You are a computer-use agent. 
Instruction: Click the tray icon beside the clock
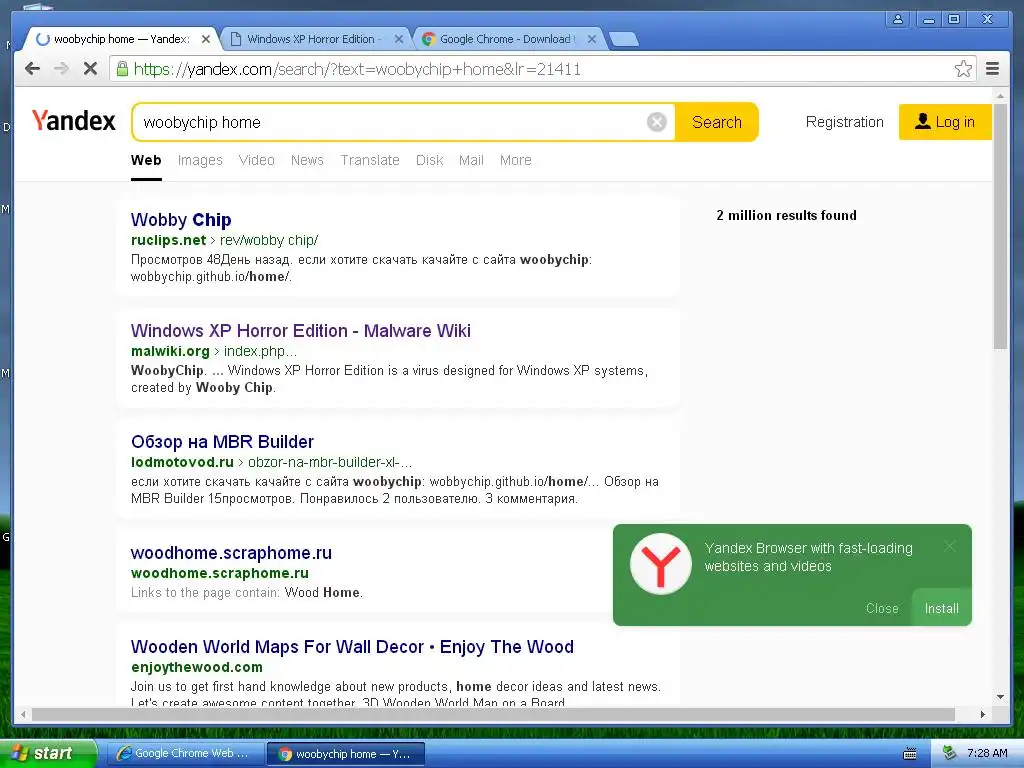click(950, 753)
